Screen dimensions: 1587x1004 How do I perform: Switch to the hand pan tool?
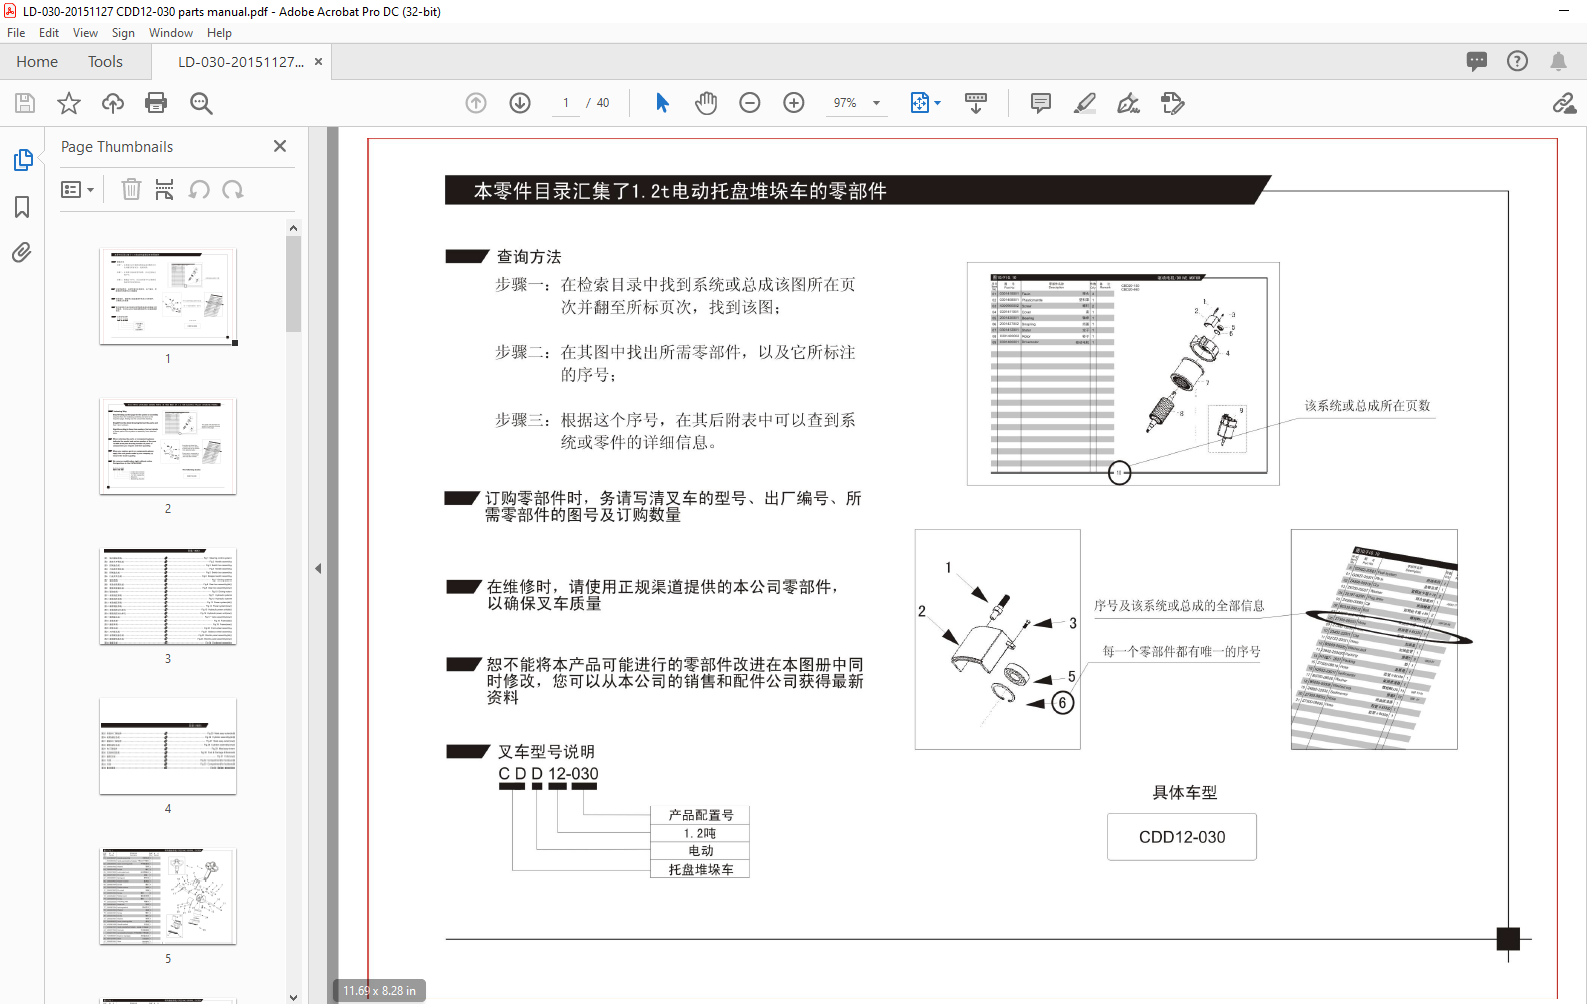point(706,103)
